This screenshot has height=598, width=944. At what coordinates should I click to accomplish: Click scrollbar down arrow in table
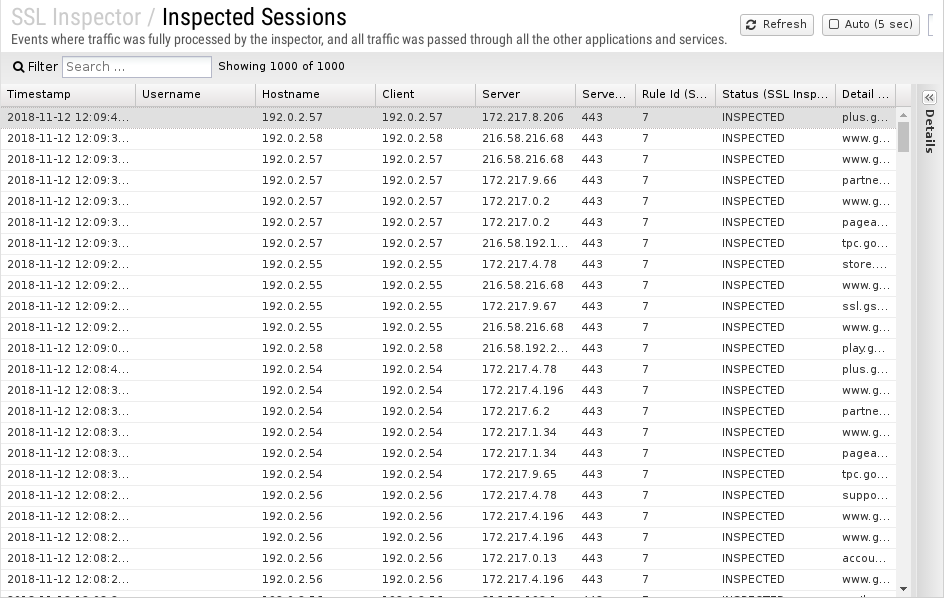pos(903,589)
